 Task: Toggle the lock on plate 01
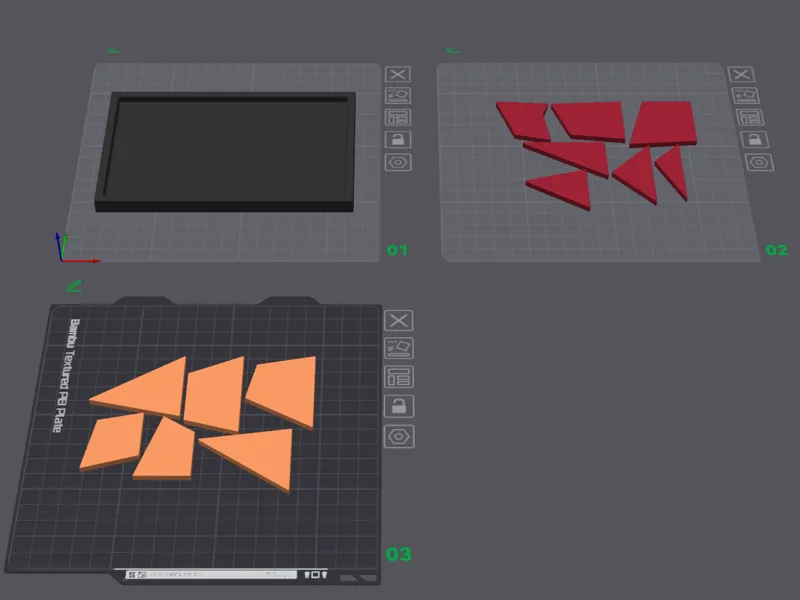point(398,139)
